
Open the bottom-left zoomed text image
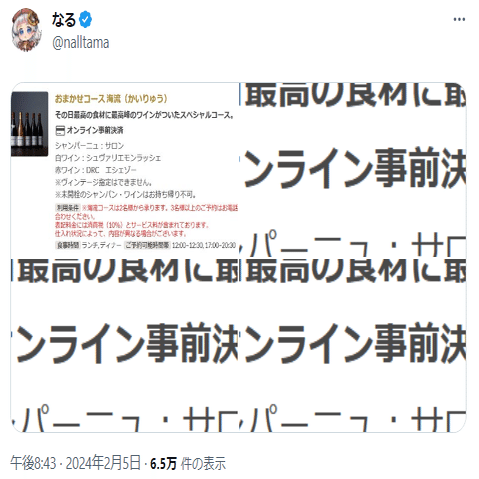click(x=125, y=345)
